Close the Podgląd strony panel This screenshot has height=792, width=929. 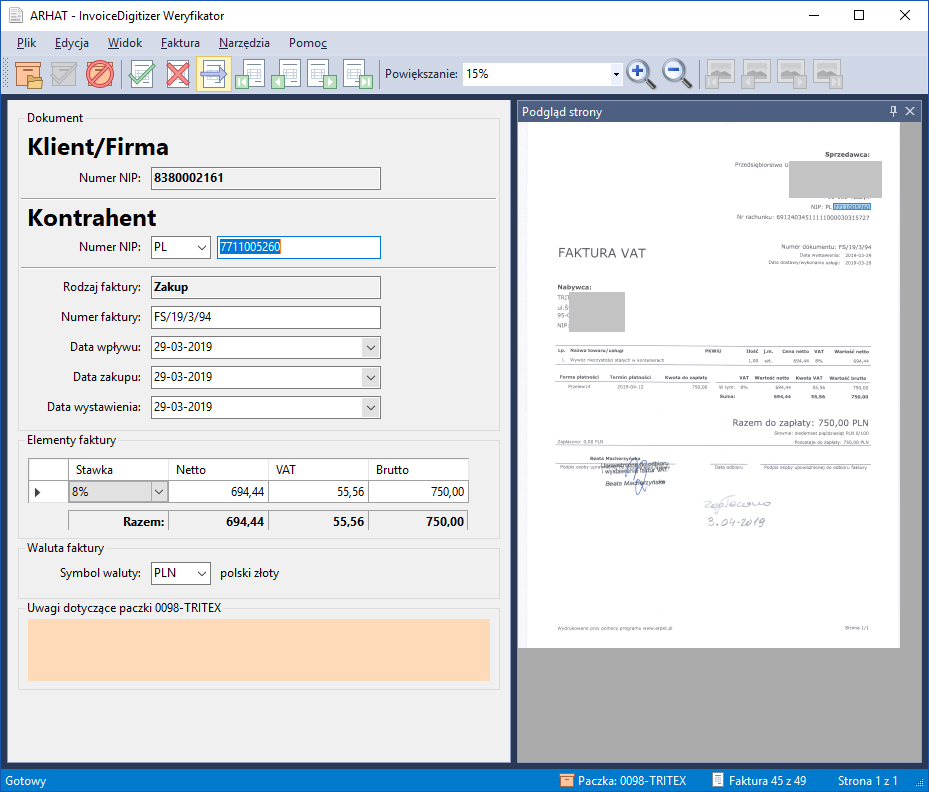point(910,112)
